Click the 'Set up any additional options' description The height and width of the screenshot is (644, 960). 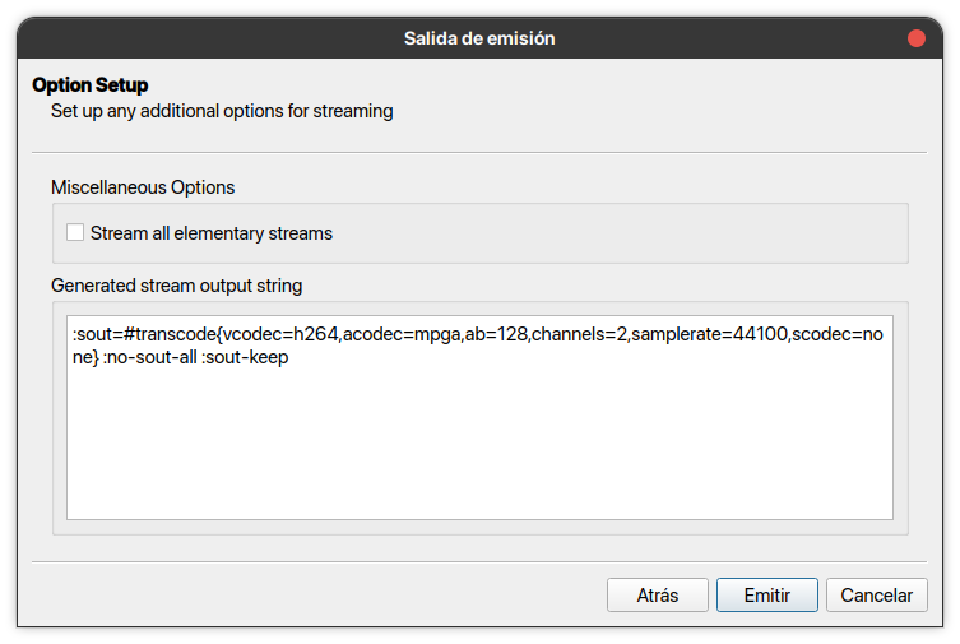tap(222, 111)
